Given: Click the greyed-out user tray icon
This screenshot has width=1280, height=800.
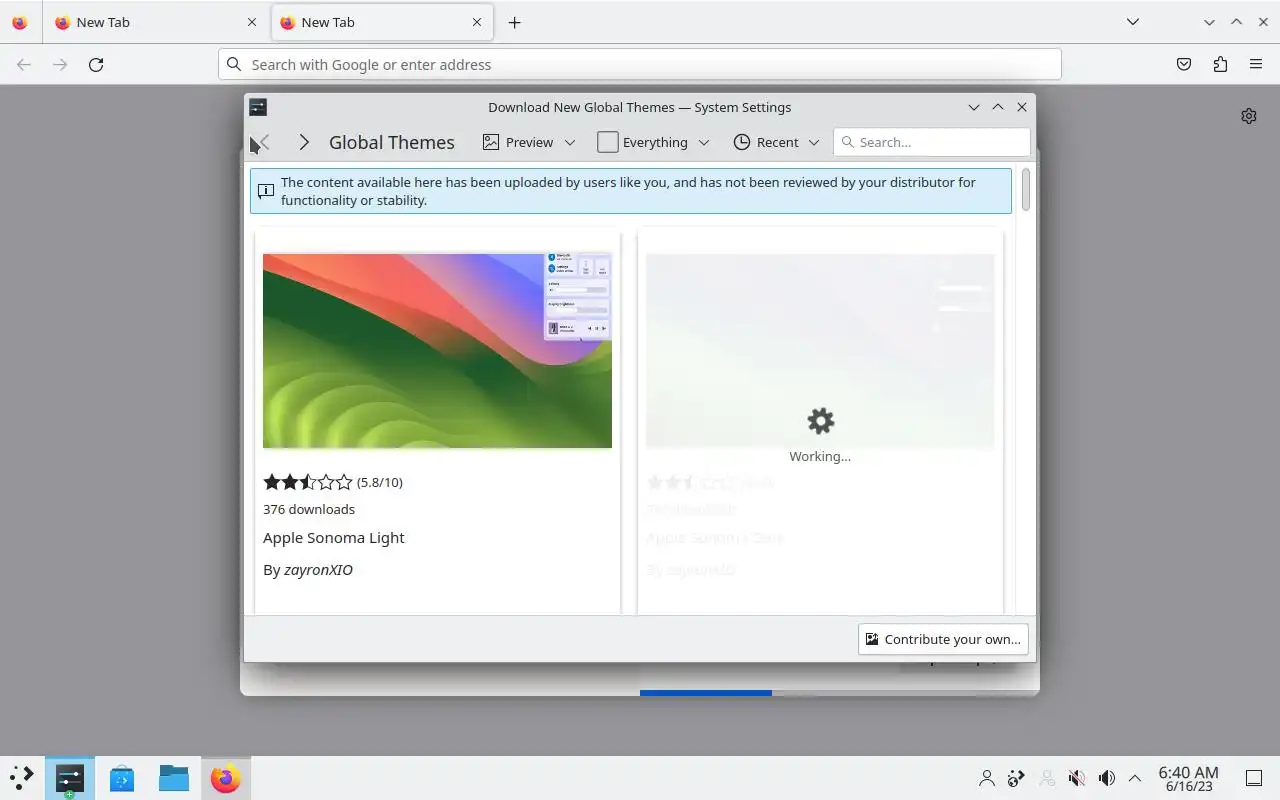Looking at the screenshot, I should pos(1047,778).
